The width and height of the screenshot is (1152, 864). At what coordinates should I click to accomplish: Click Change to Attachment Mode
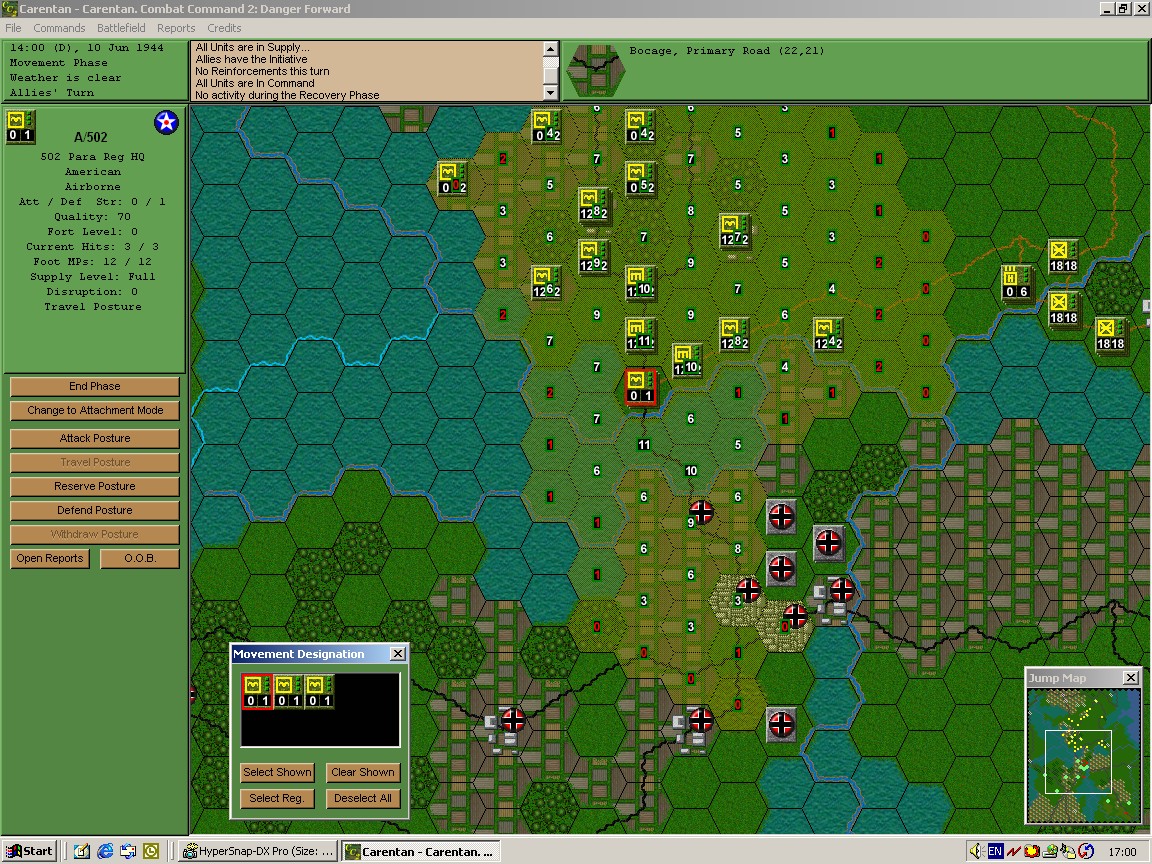(95, 411)
